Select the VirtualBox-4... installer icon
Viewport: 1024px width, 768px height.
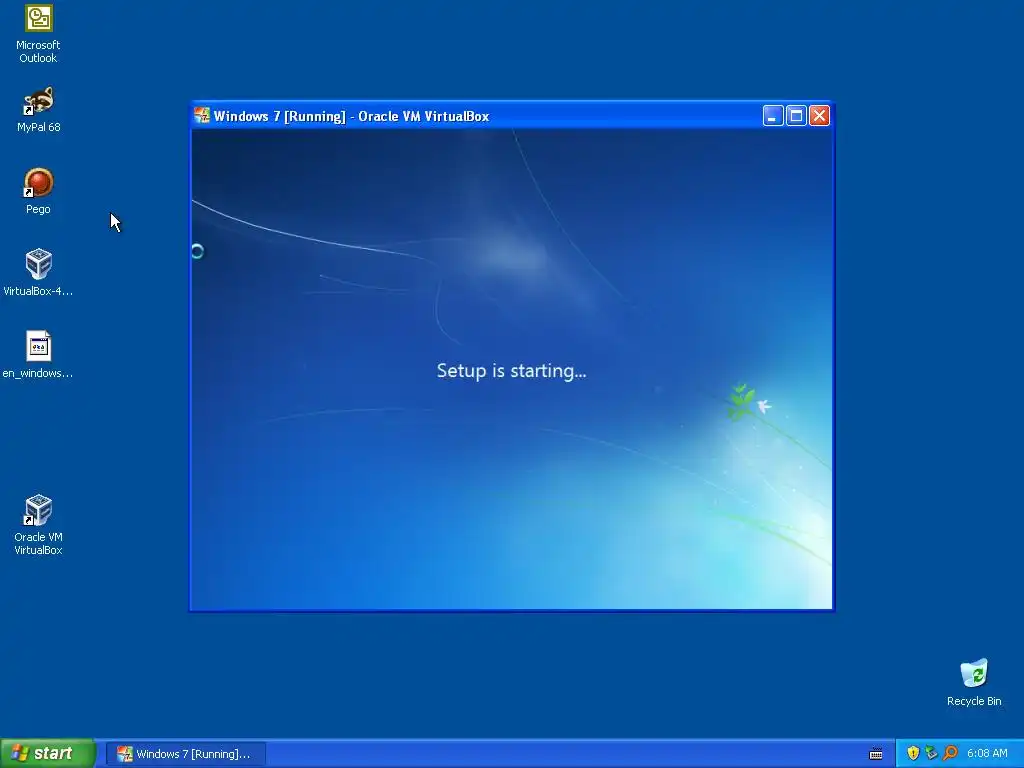click(x=38, y=273)
